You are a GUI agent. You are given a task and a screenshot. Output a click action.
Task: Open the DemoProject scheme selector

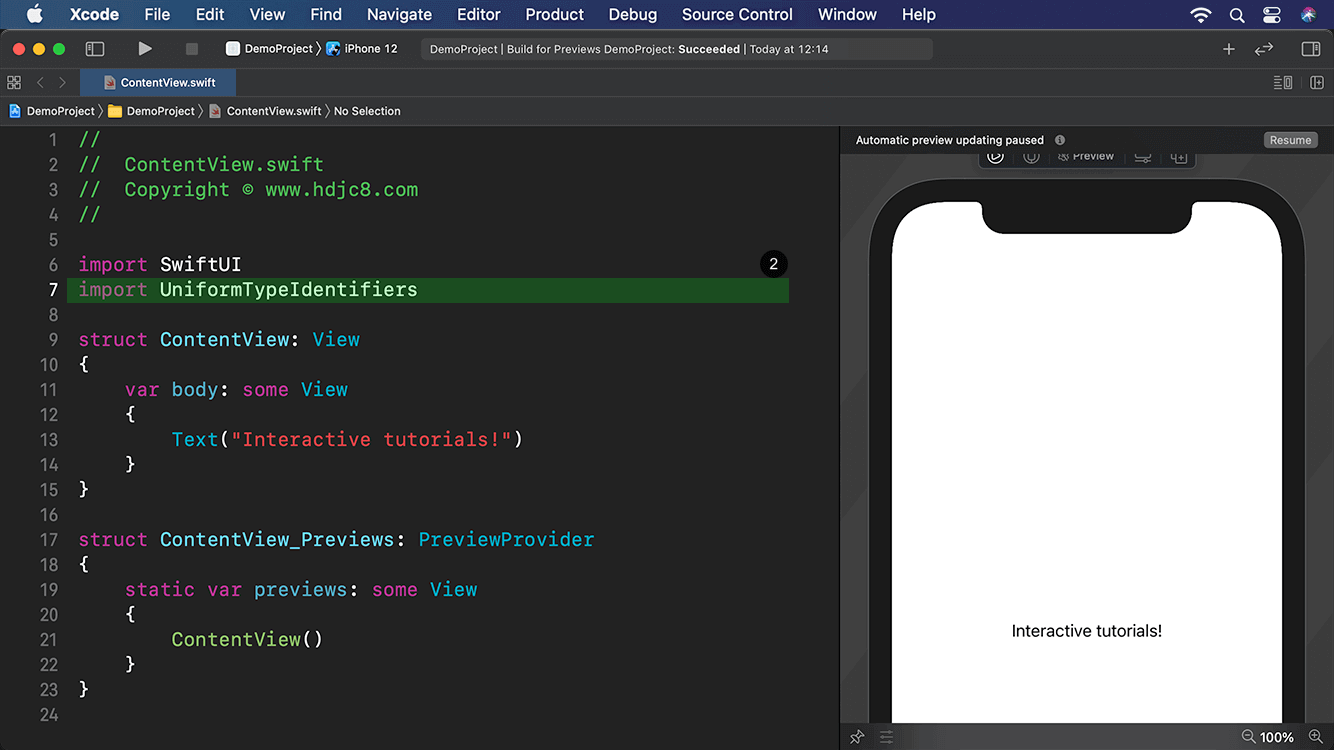pyautogui.click(x=269, y=48)
